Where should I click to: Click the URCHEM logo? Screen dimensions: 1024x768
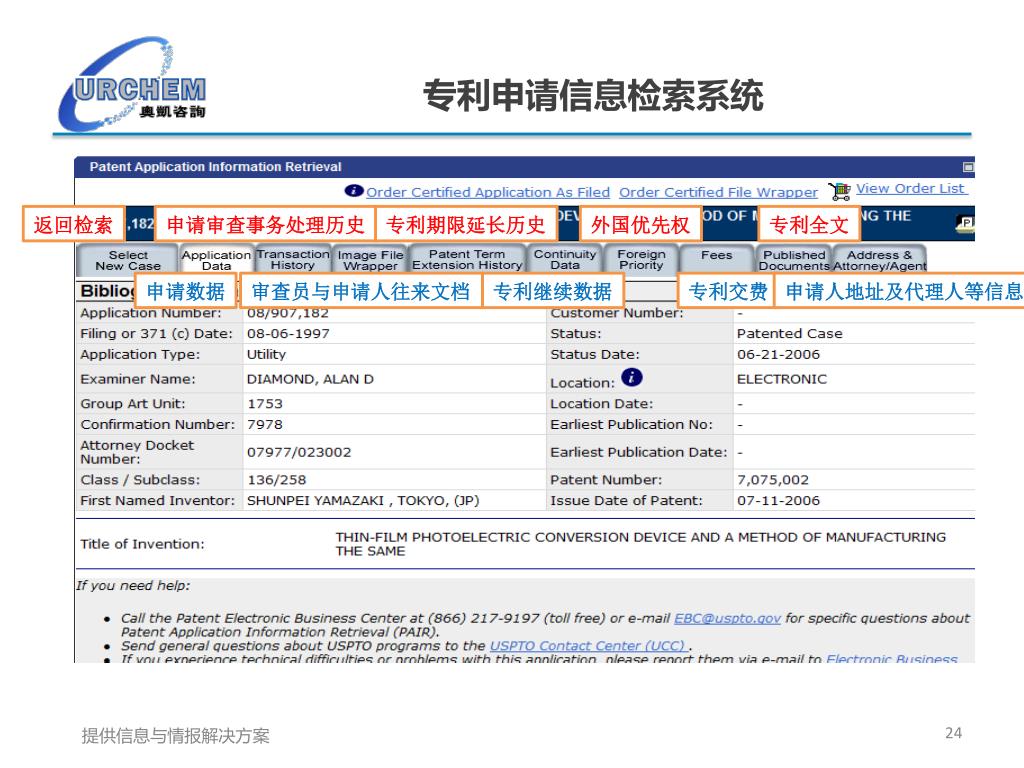point(134,84)
